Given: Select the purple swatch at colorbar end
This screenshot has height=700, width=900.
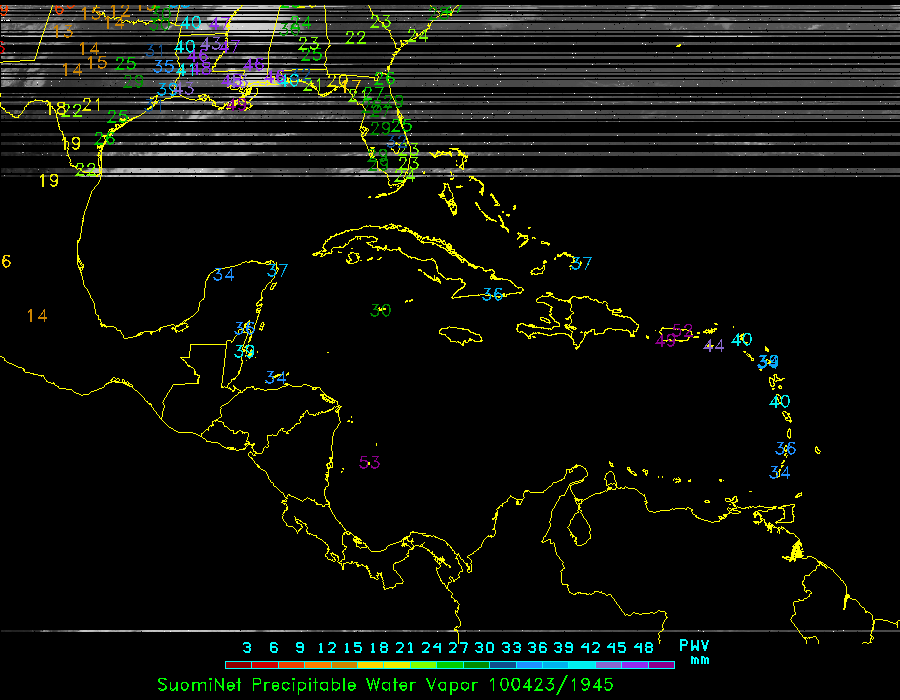Looking at the screenshot, I should [x=661, y=664].
